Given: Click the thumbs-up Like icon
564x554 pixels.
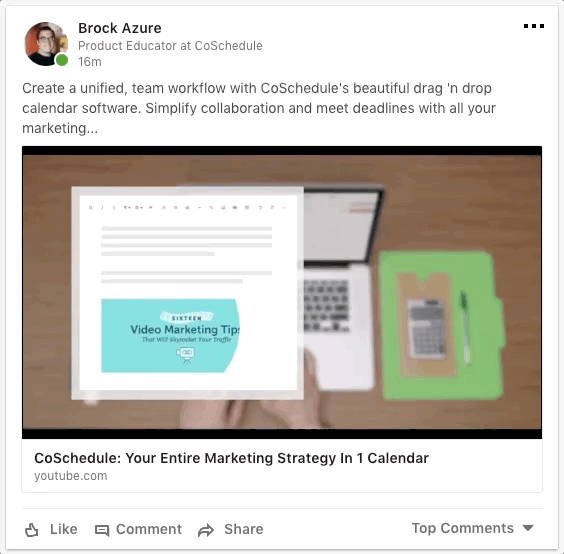Looking at the screenshot, I should click(32, 530).
